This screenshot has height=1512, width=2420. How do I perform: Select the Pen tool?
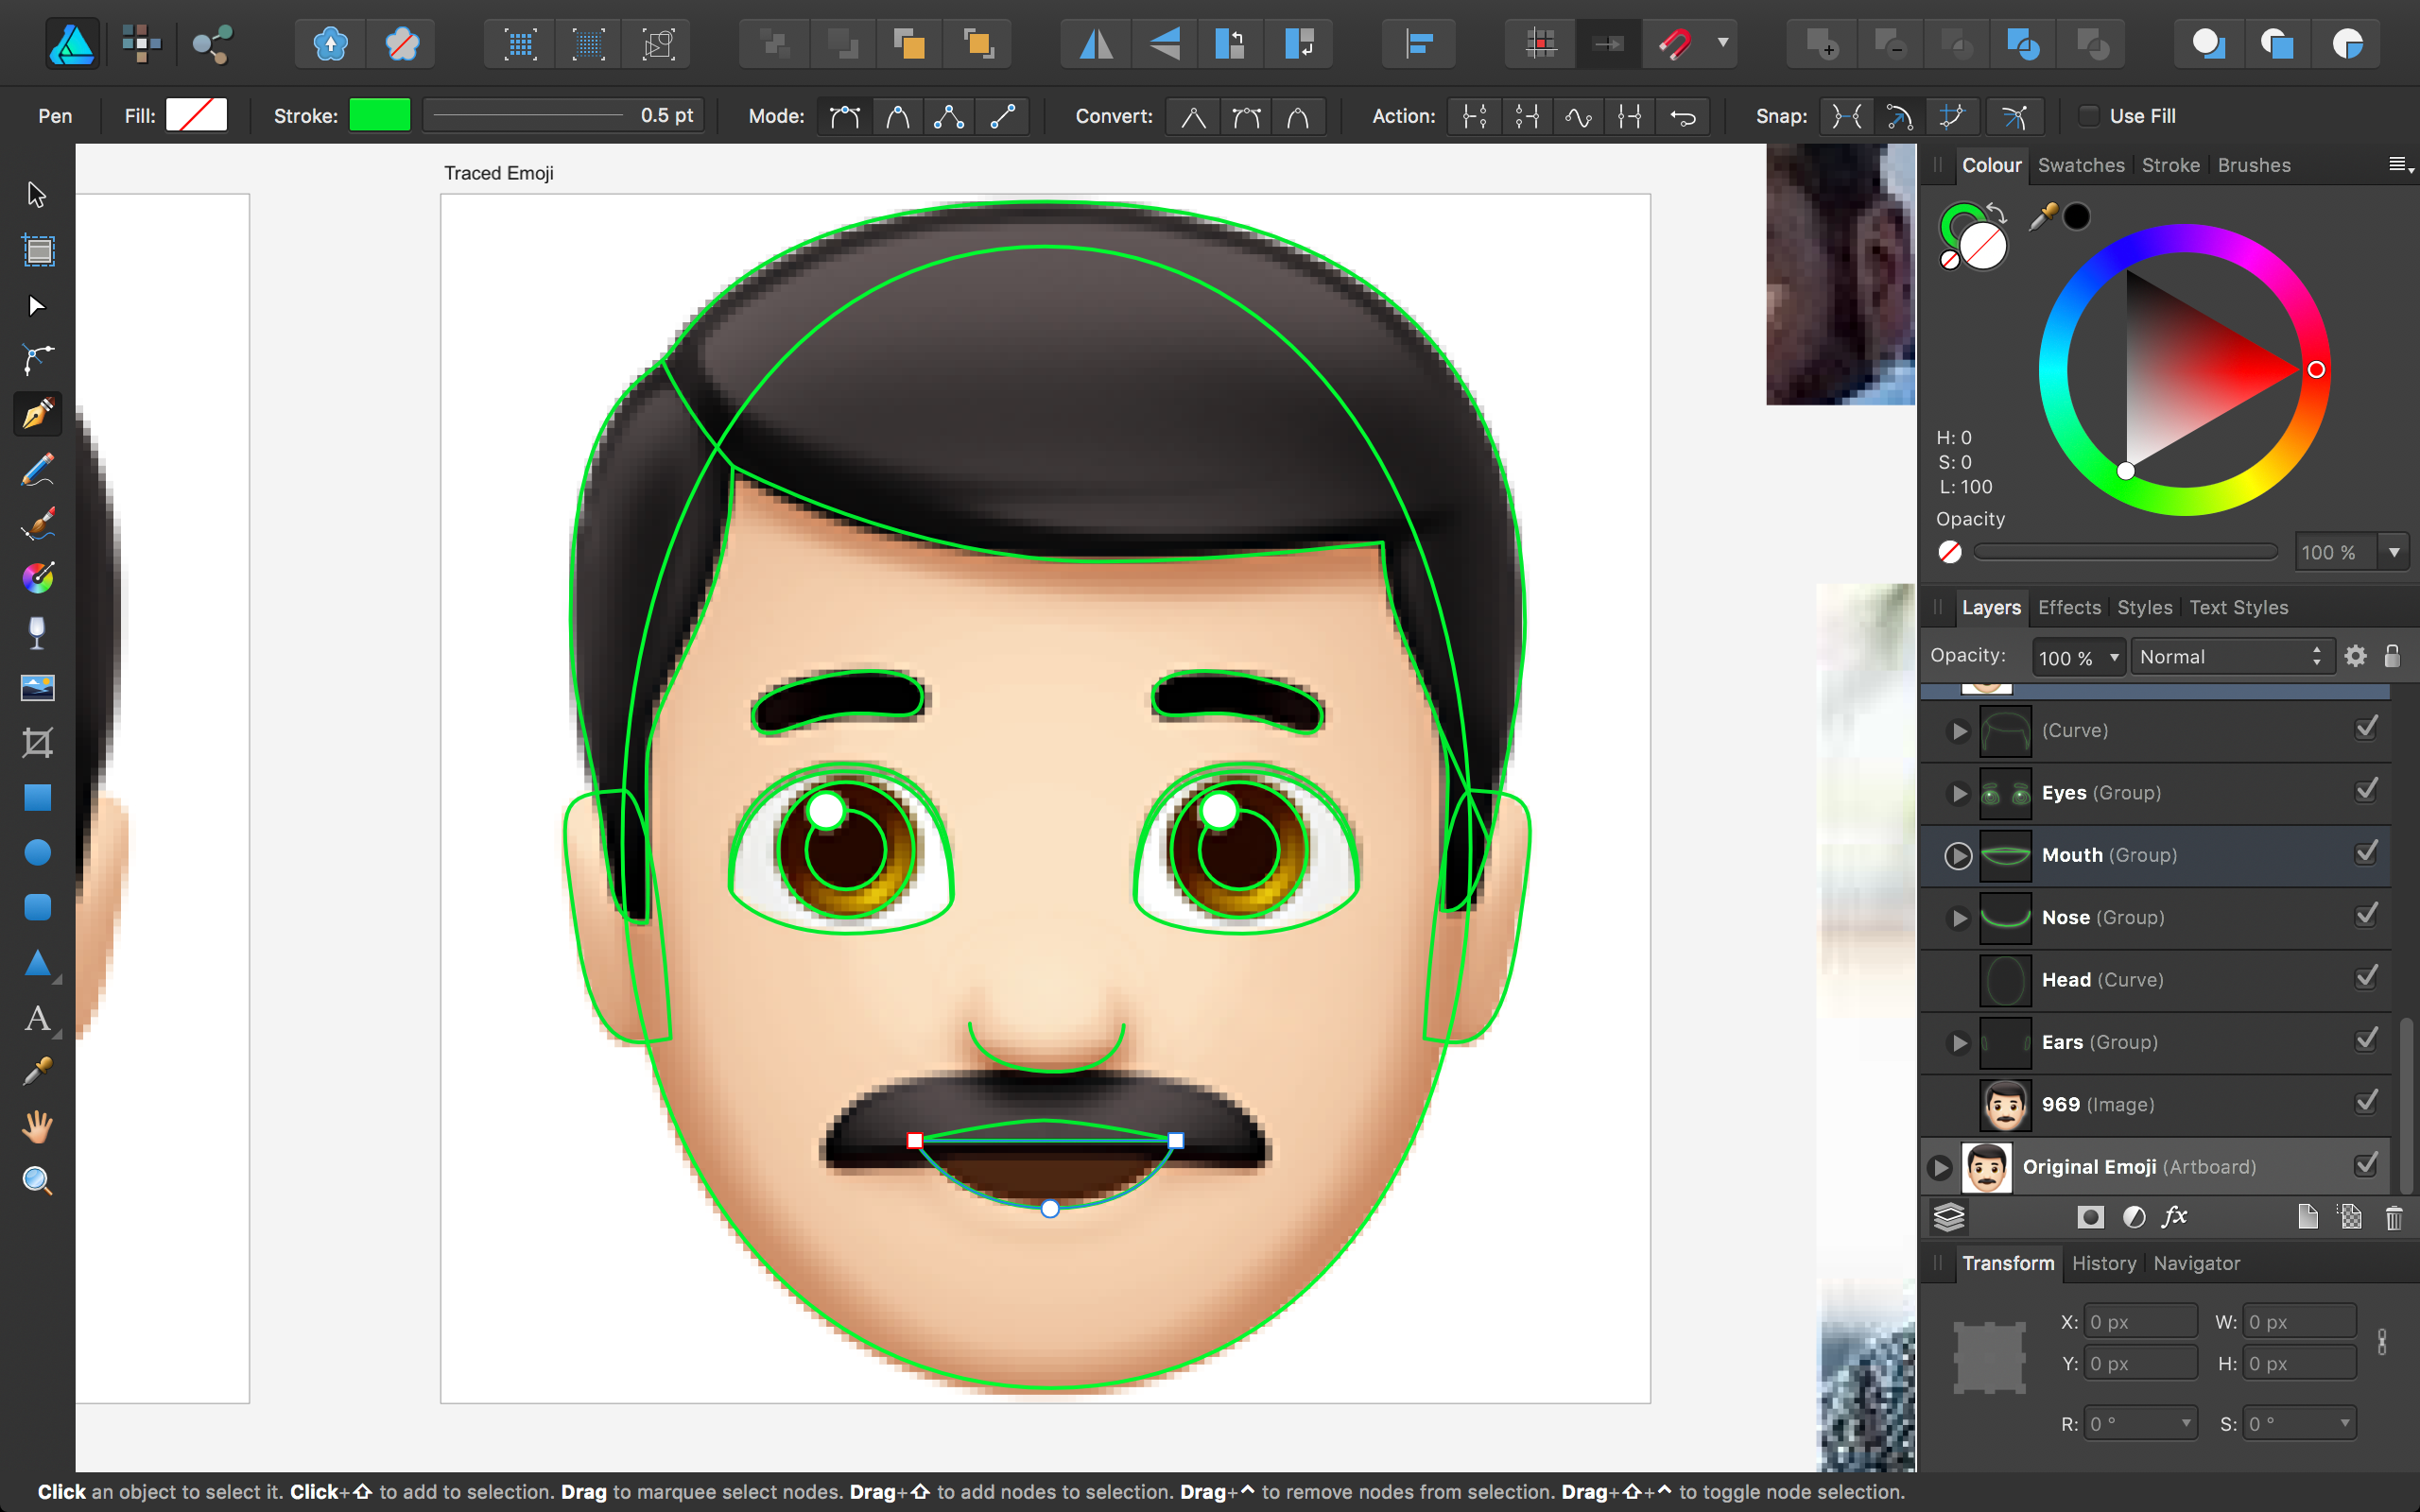tap(38, 414)
